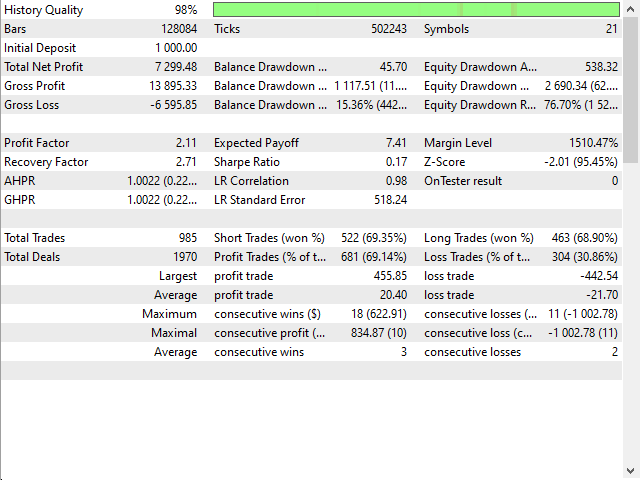Select Profit Factor value 2.11
The image size is (640, 480).
click(186, 143)
